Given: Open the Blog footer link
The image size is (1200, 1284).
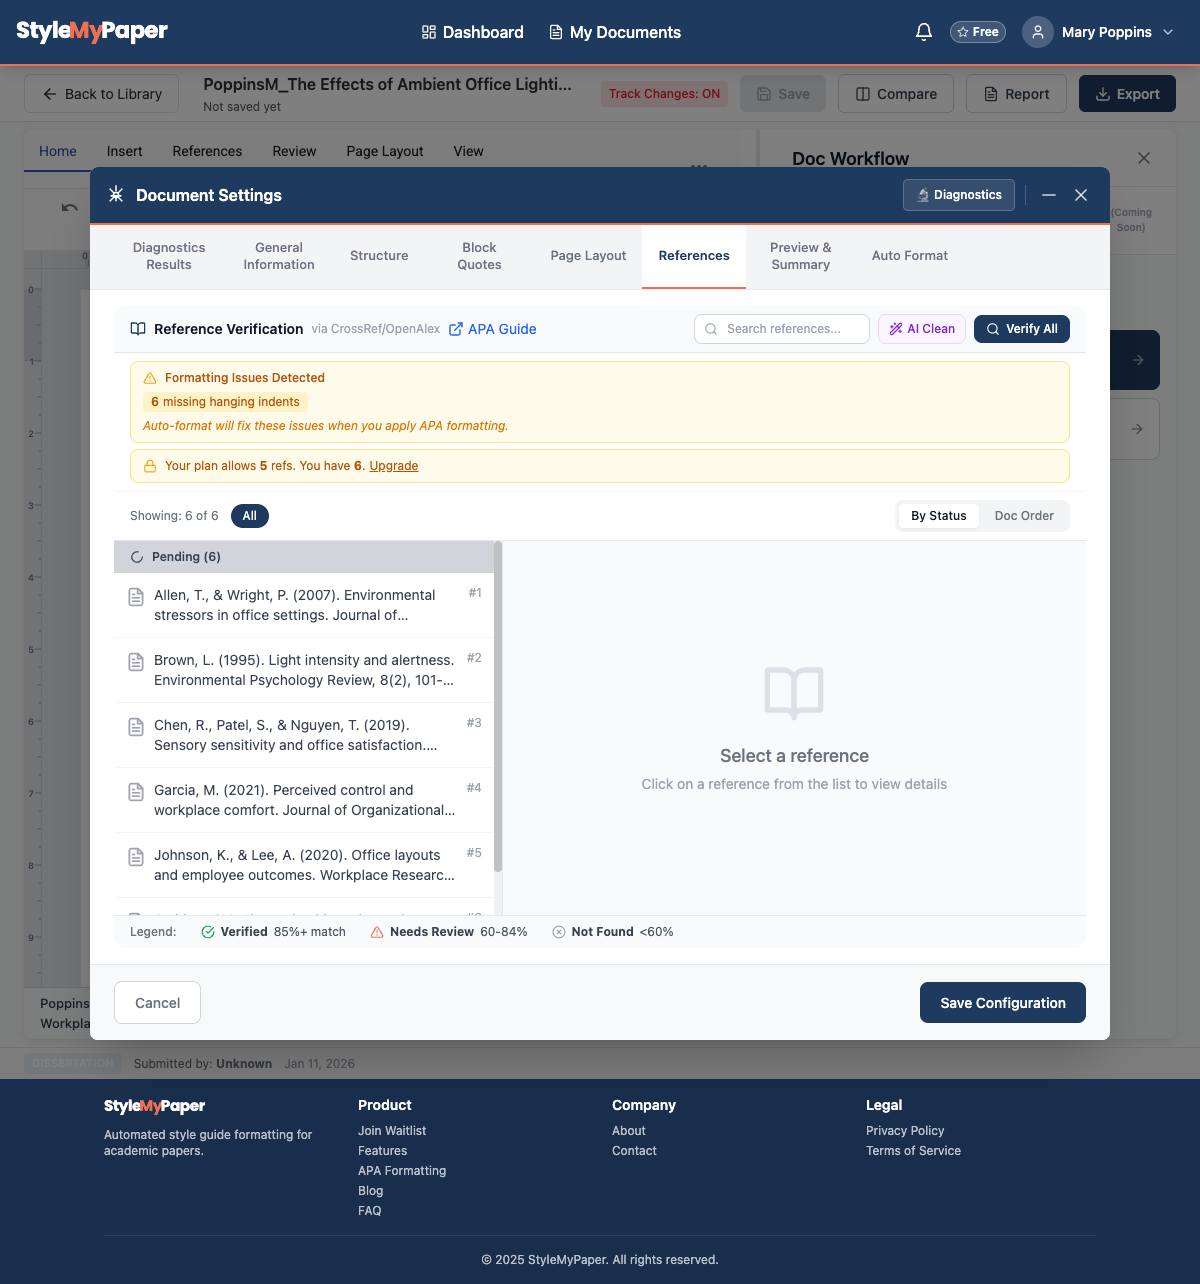Looking at the screenshot, I should [371, 1191].
